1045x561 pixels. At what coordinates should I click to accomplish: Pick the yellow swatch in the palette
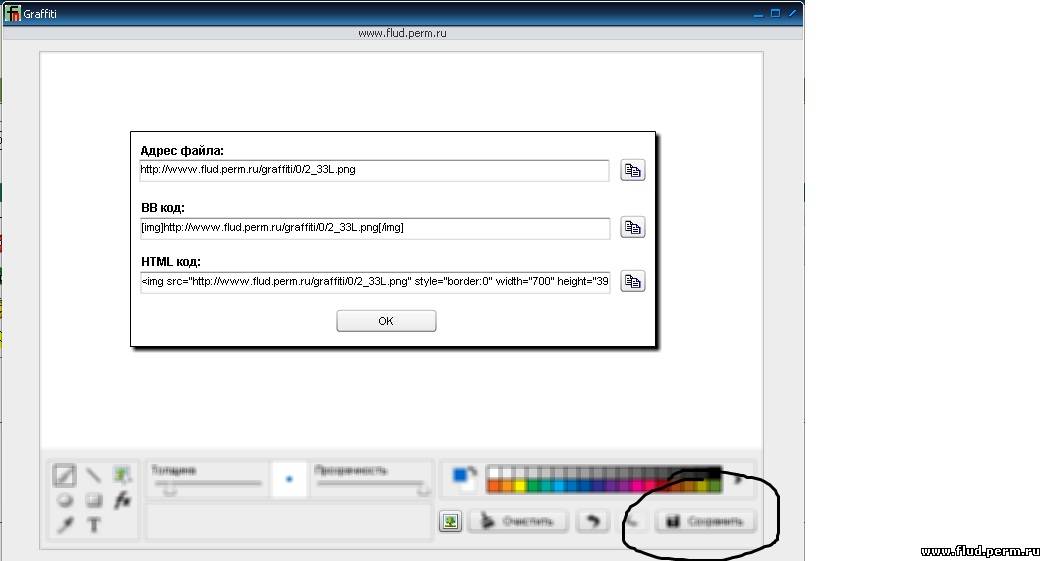click(520, 487)
